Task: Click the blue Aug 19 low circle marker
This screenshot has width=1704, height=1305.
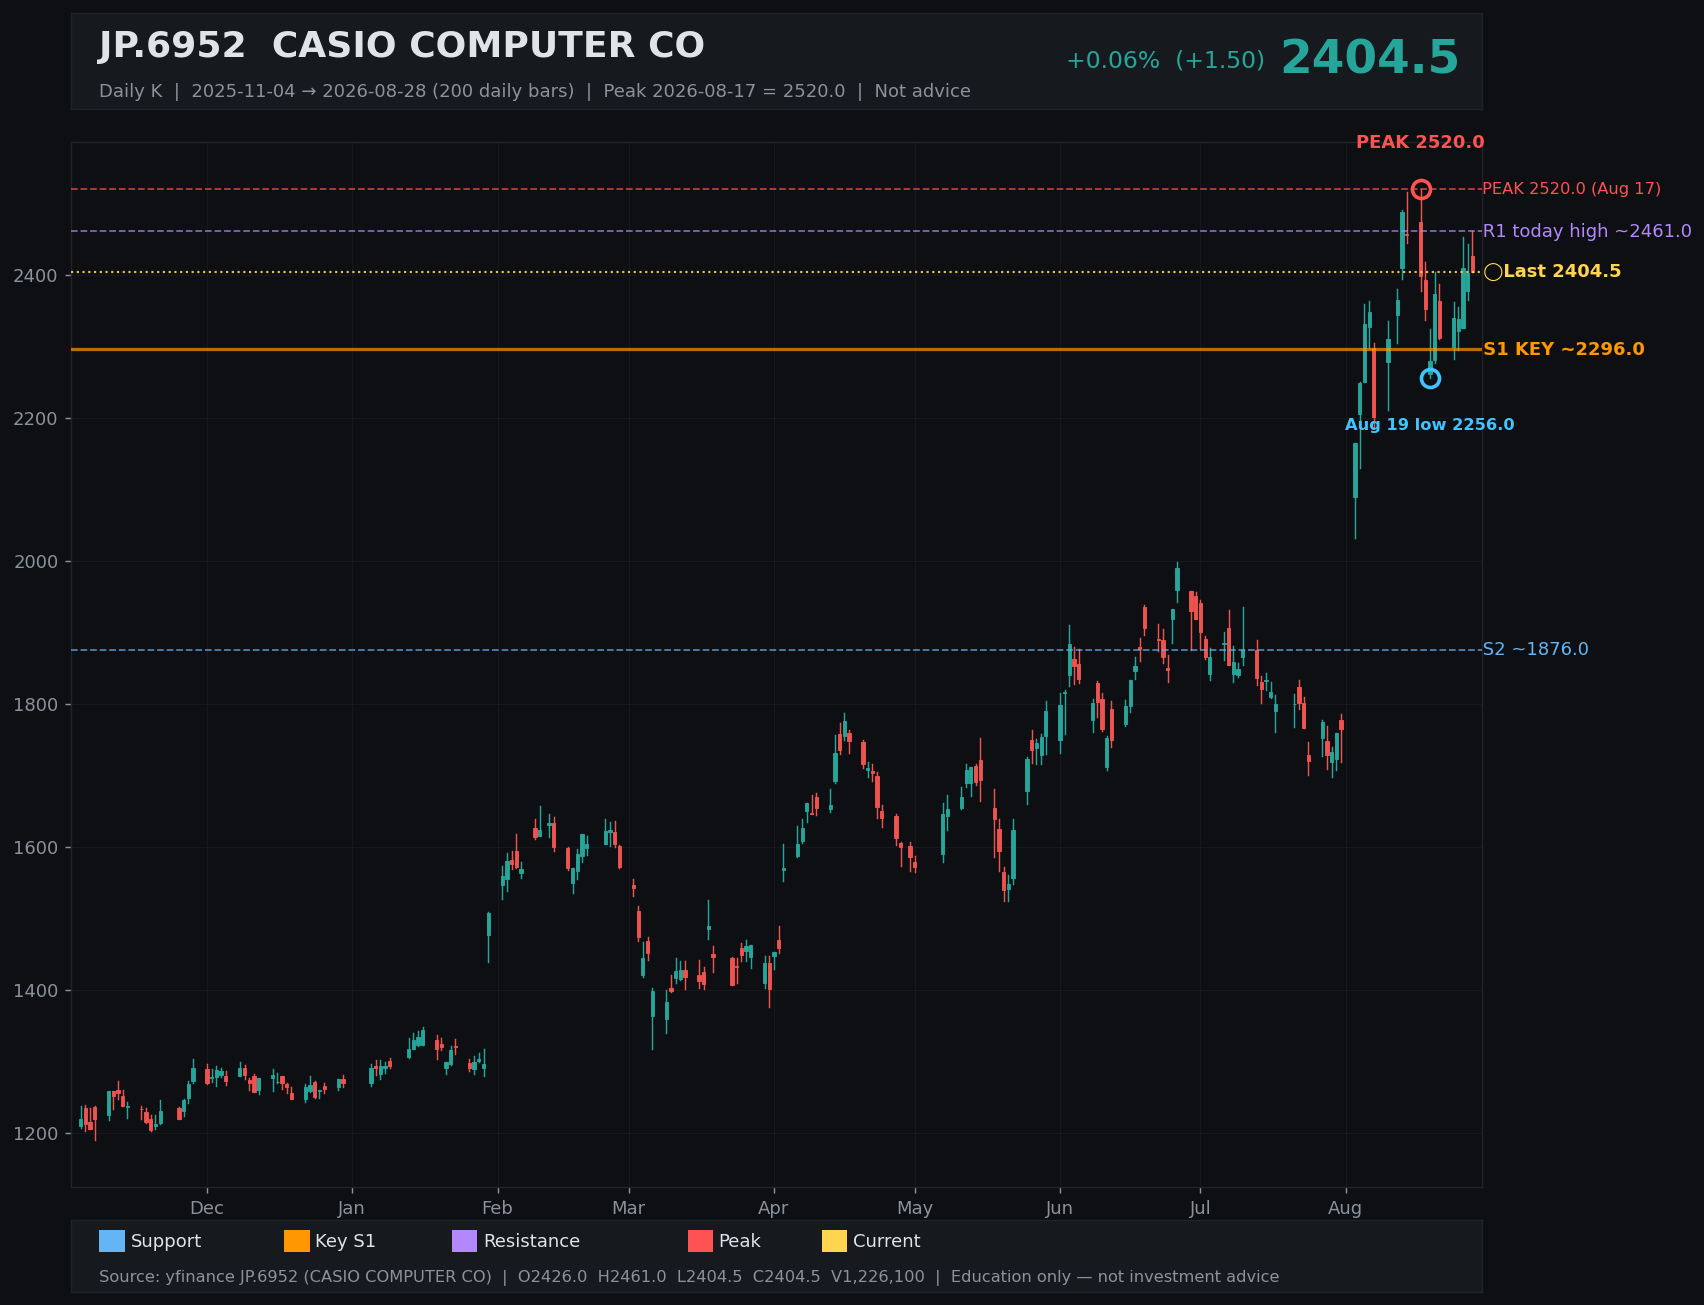Action: tap(1430, 378)
